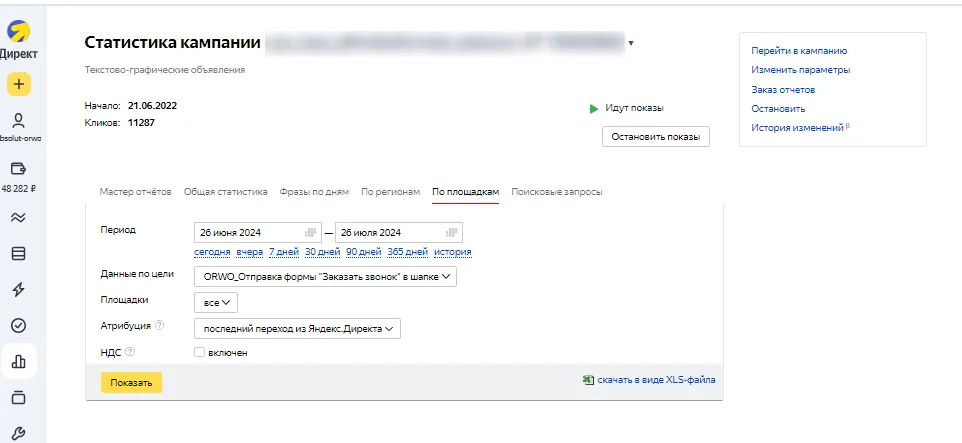Click the clicks count 11287

coord(141,123)
